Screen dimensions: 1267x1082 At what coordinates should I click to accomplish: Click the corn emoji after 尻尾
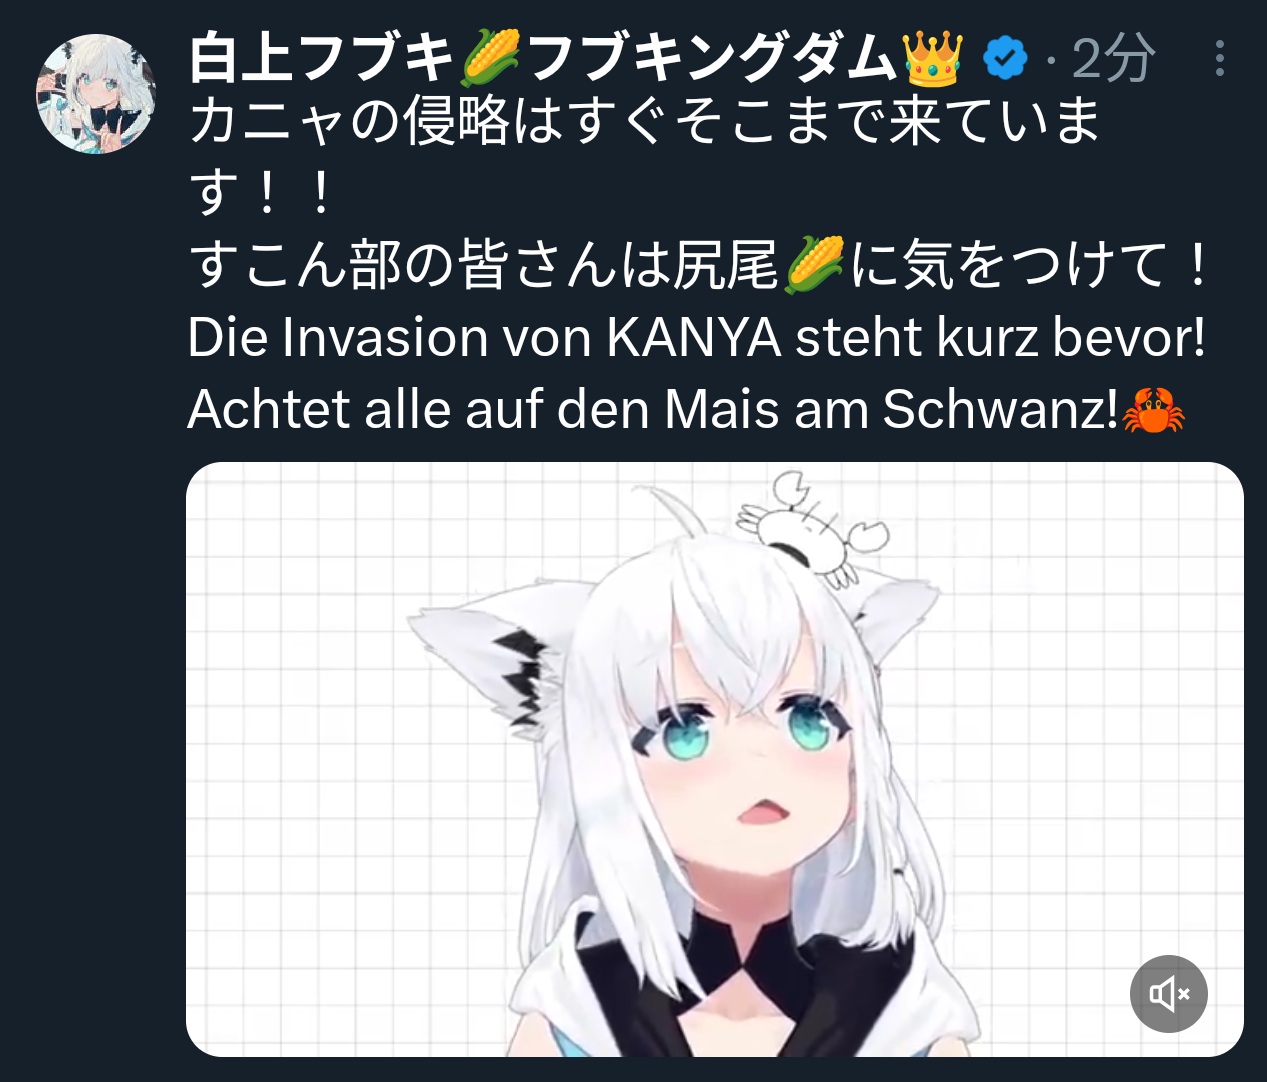pyautogui.click(x=815, y=265)
